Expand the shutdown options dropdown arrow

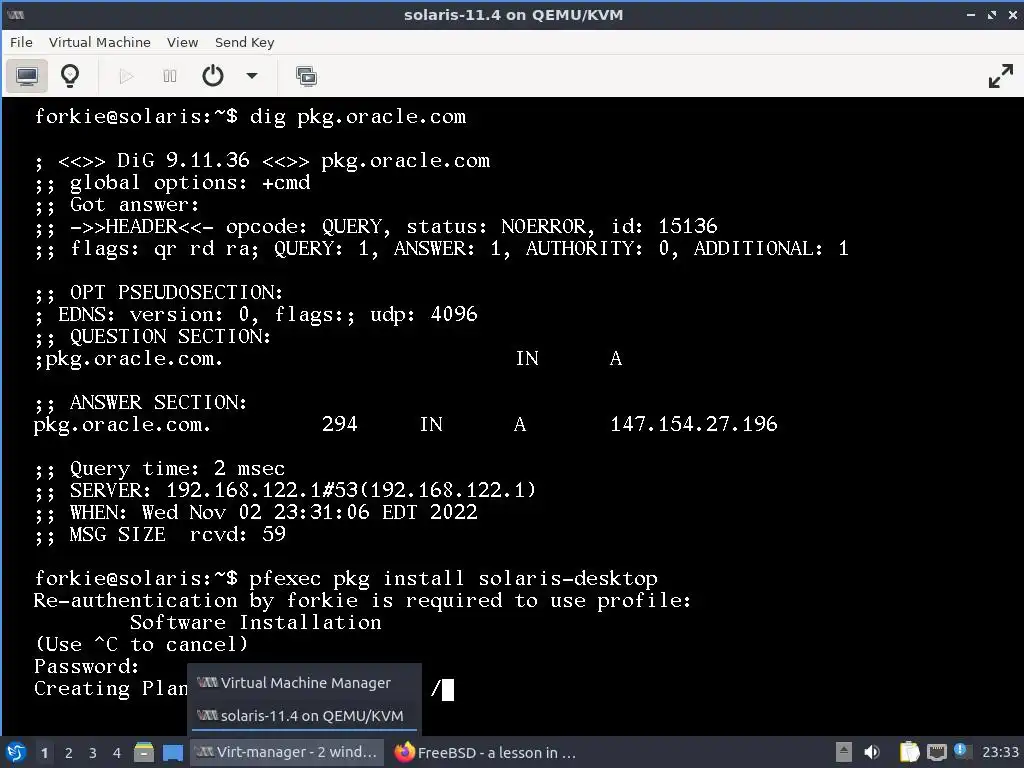coord(251,76)
